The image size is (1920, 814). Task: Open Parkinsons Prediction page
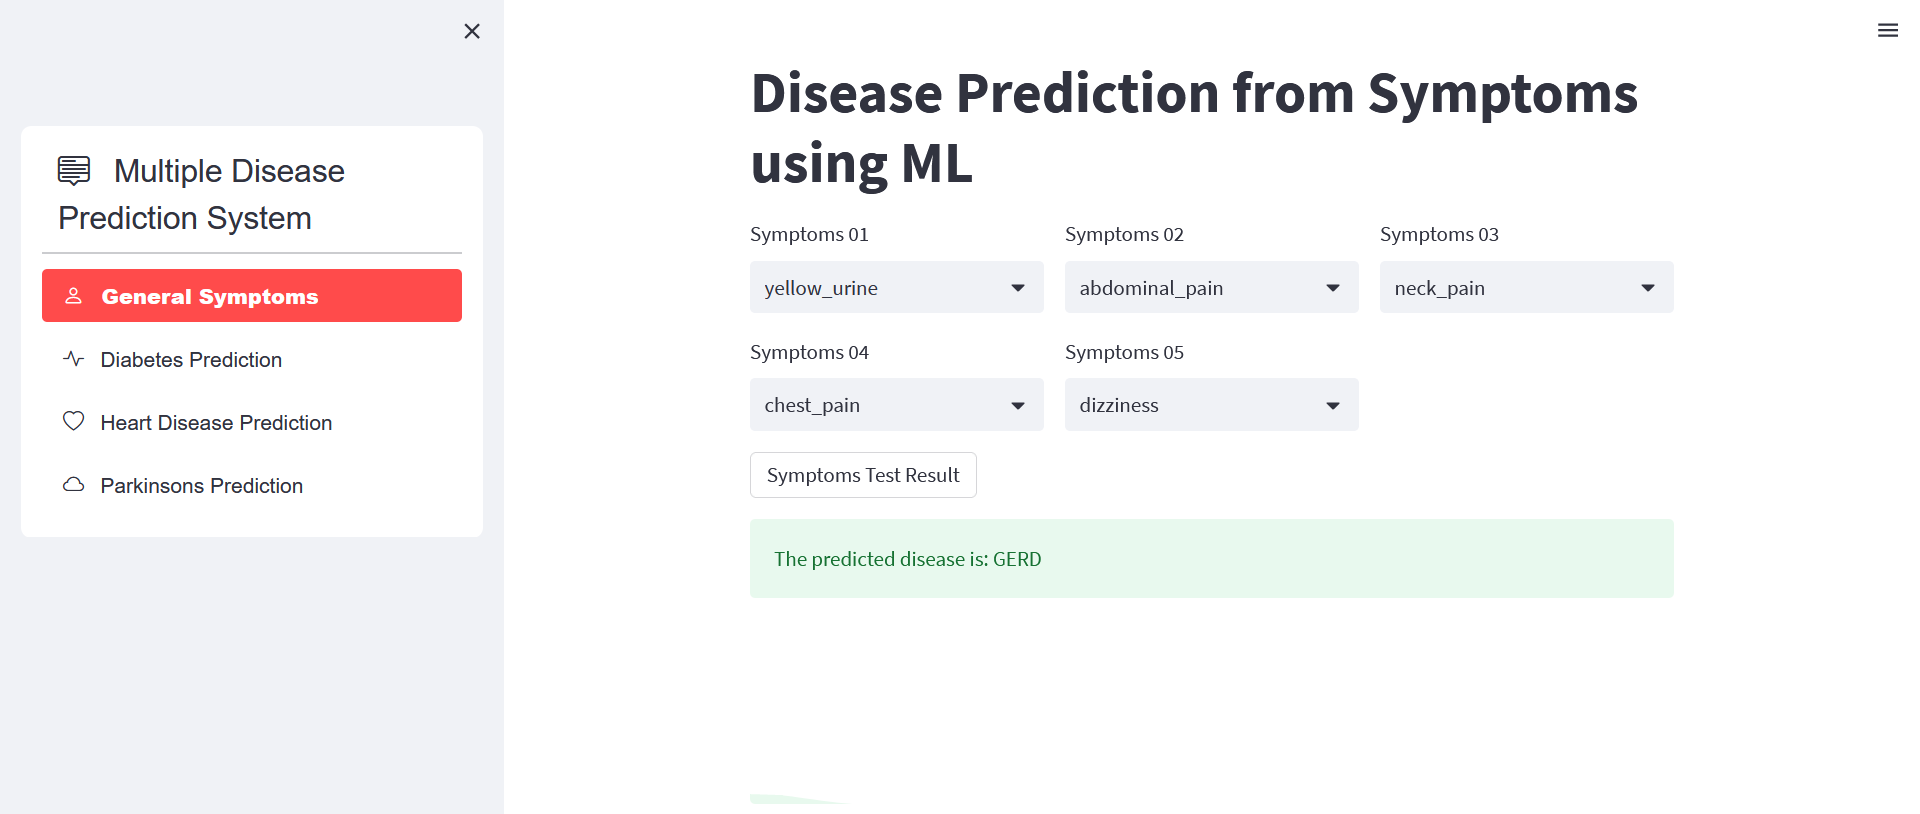(201, 486)
